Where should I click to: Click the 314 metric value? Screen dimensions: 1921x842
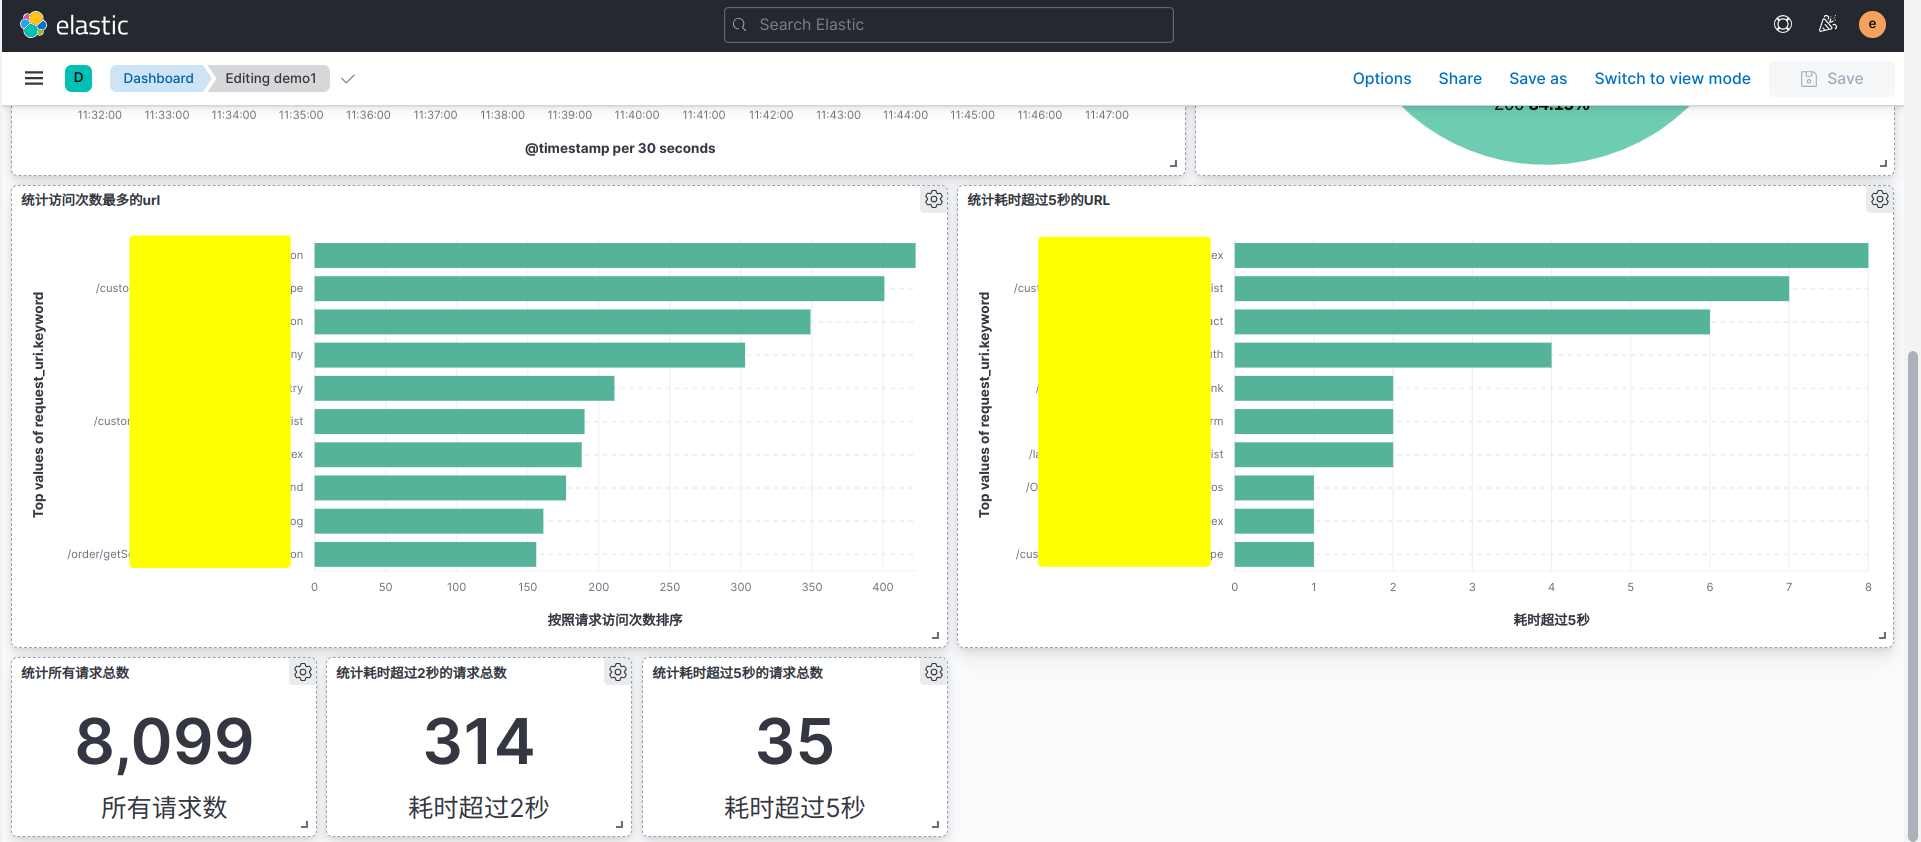(479, 742)
